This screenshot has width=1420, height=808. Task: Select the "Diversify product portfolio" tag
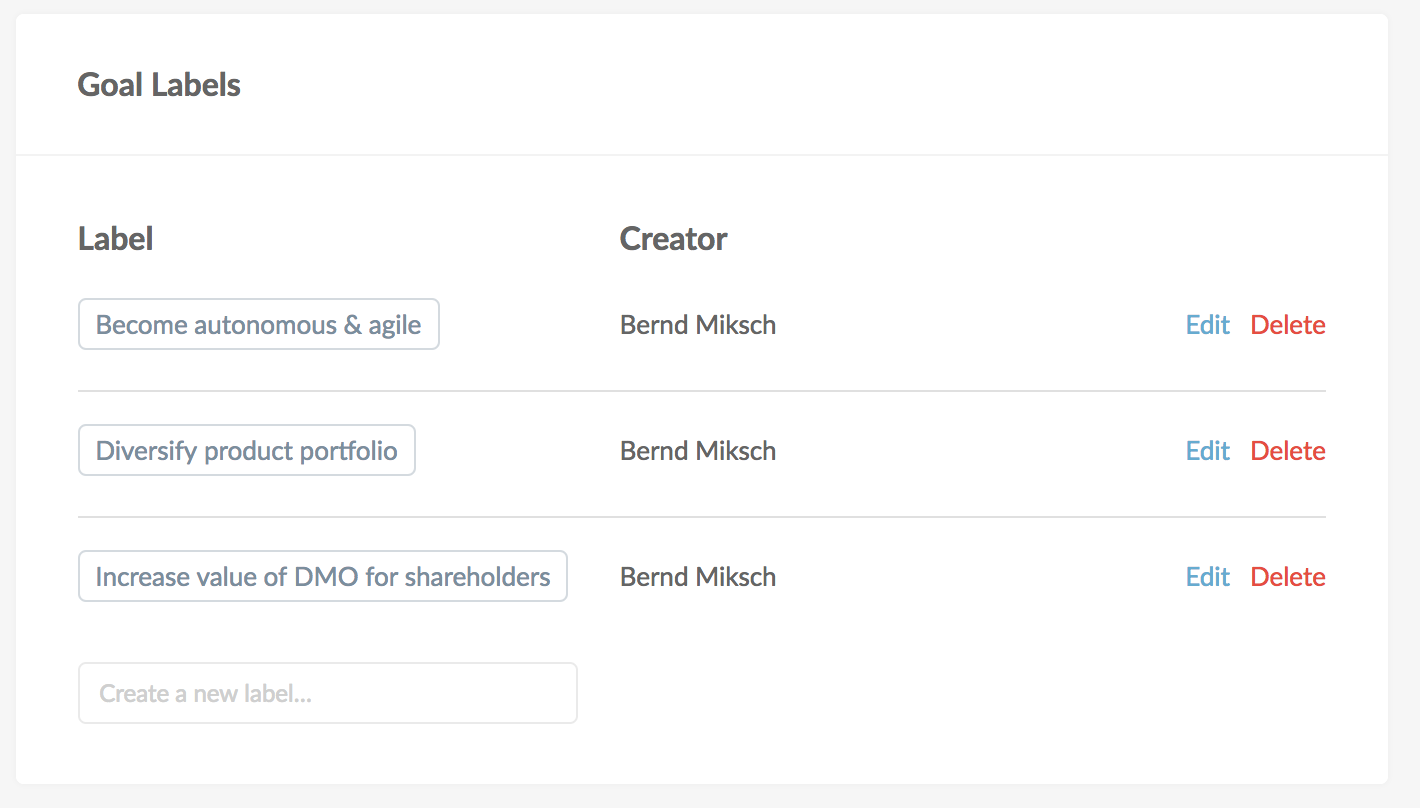(x=247, y=450)
